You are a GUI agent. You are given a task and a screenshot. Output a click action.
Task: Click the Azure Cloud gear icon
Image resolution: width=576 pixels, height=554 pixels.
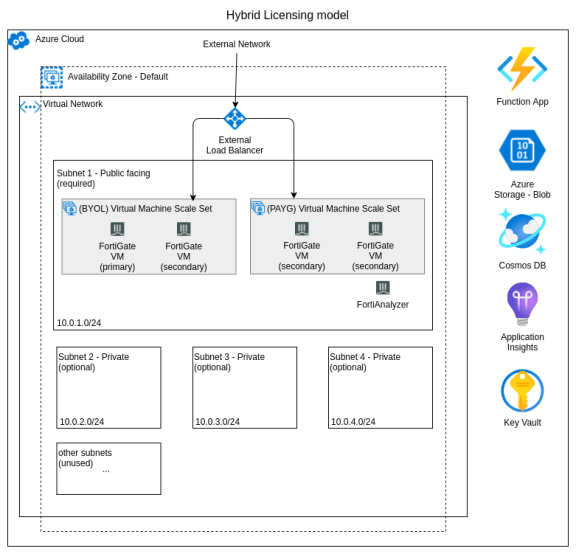[x=19, y=40]
